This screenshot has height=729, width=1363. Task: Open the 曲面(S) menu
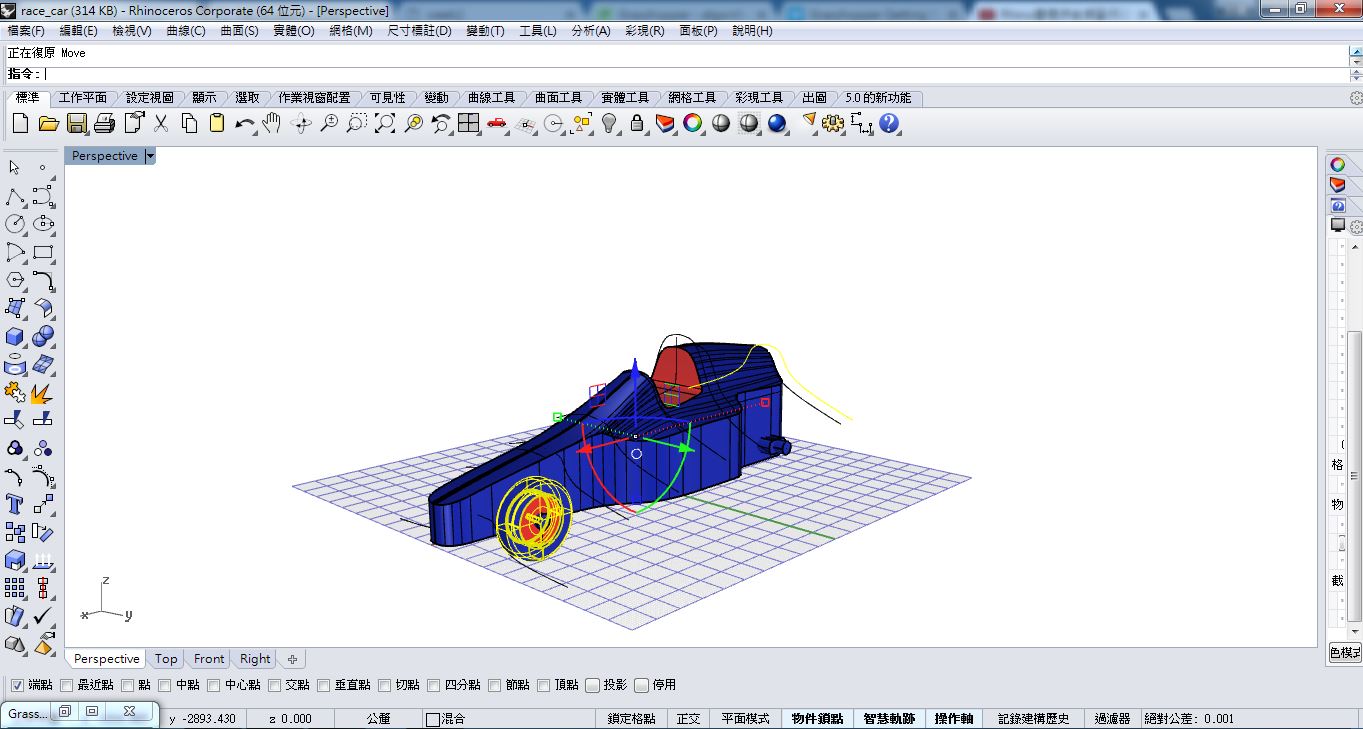tap(239, 31)
